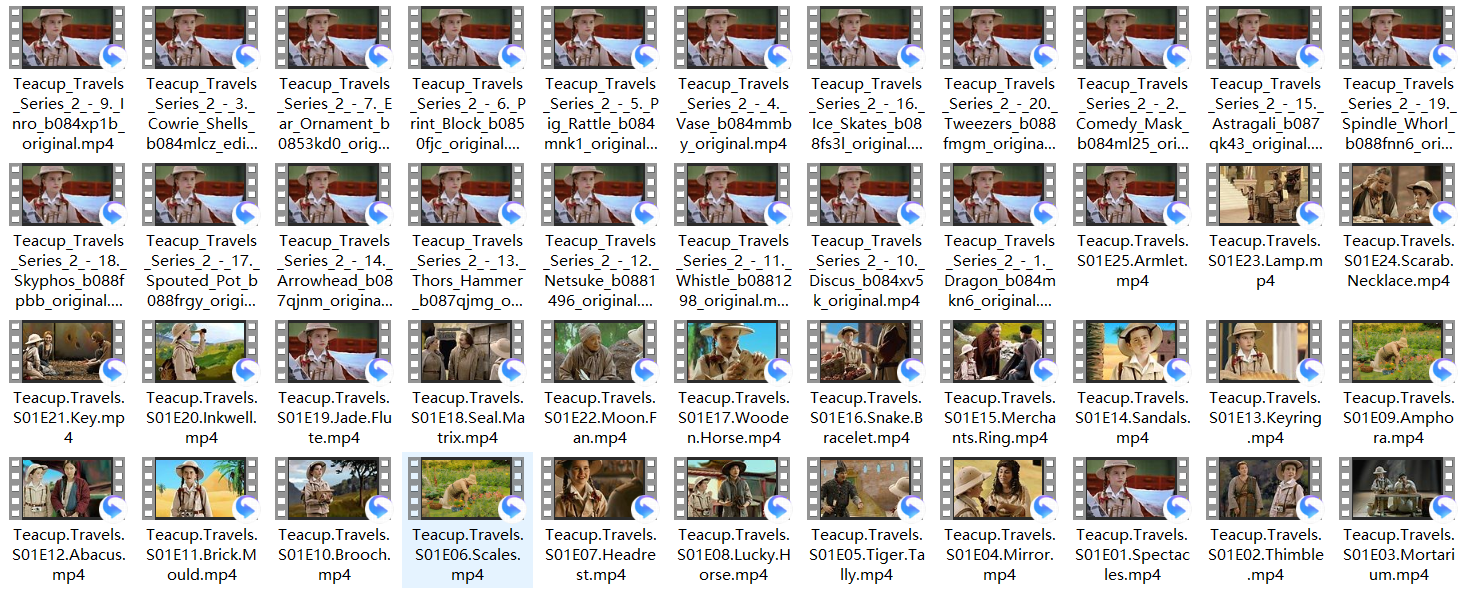The image size is (1463, 596).
Task: Select the S01E20.Inkwell.mp4 file icon
Action: pos(201,351)
